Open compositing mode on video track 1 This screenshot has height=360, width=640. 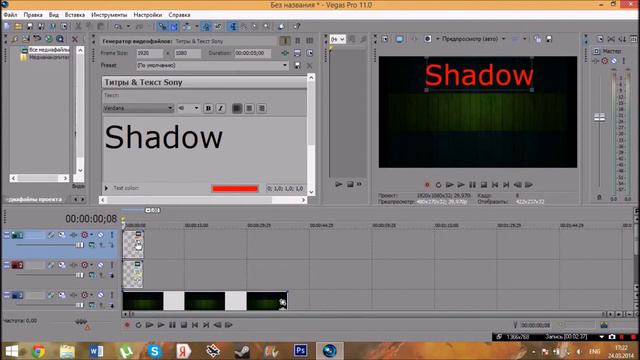click(x=92, y=245)
